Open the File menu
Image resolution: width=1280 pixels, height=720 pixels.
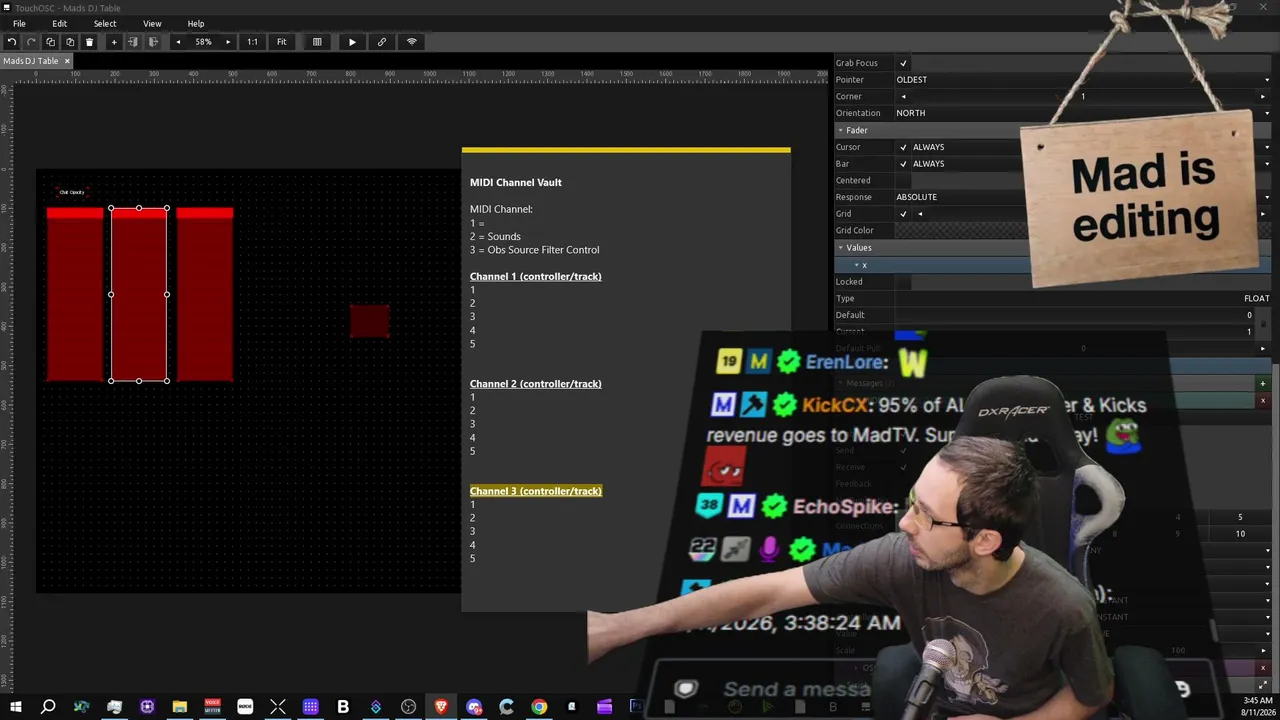(19, 24)
